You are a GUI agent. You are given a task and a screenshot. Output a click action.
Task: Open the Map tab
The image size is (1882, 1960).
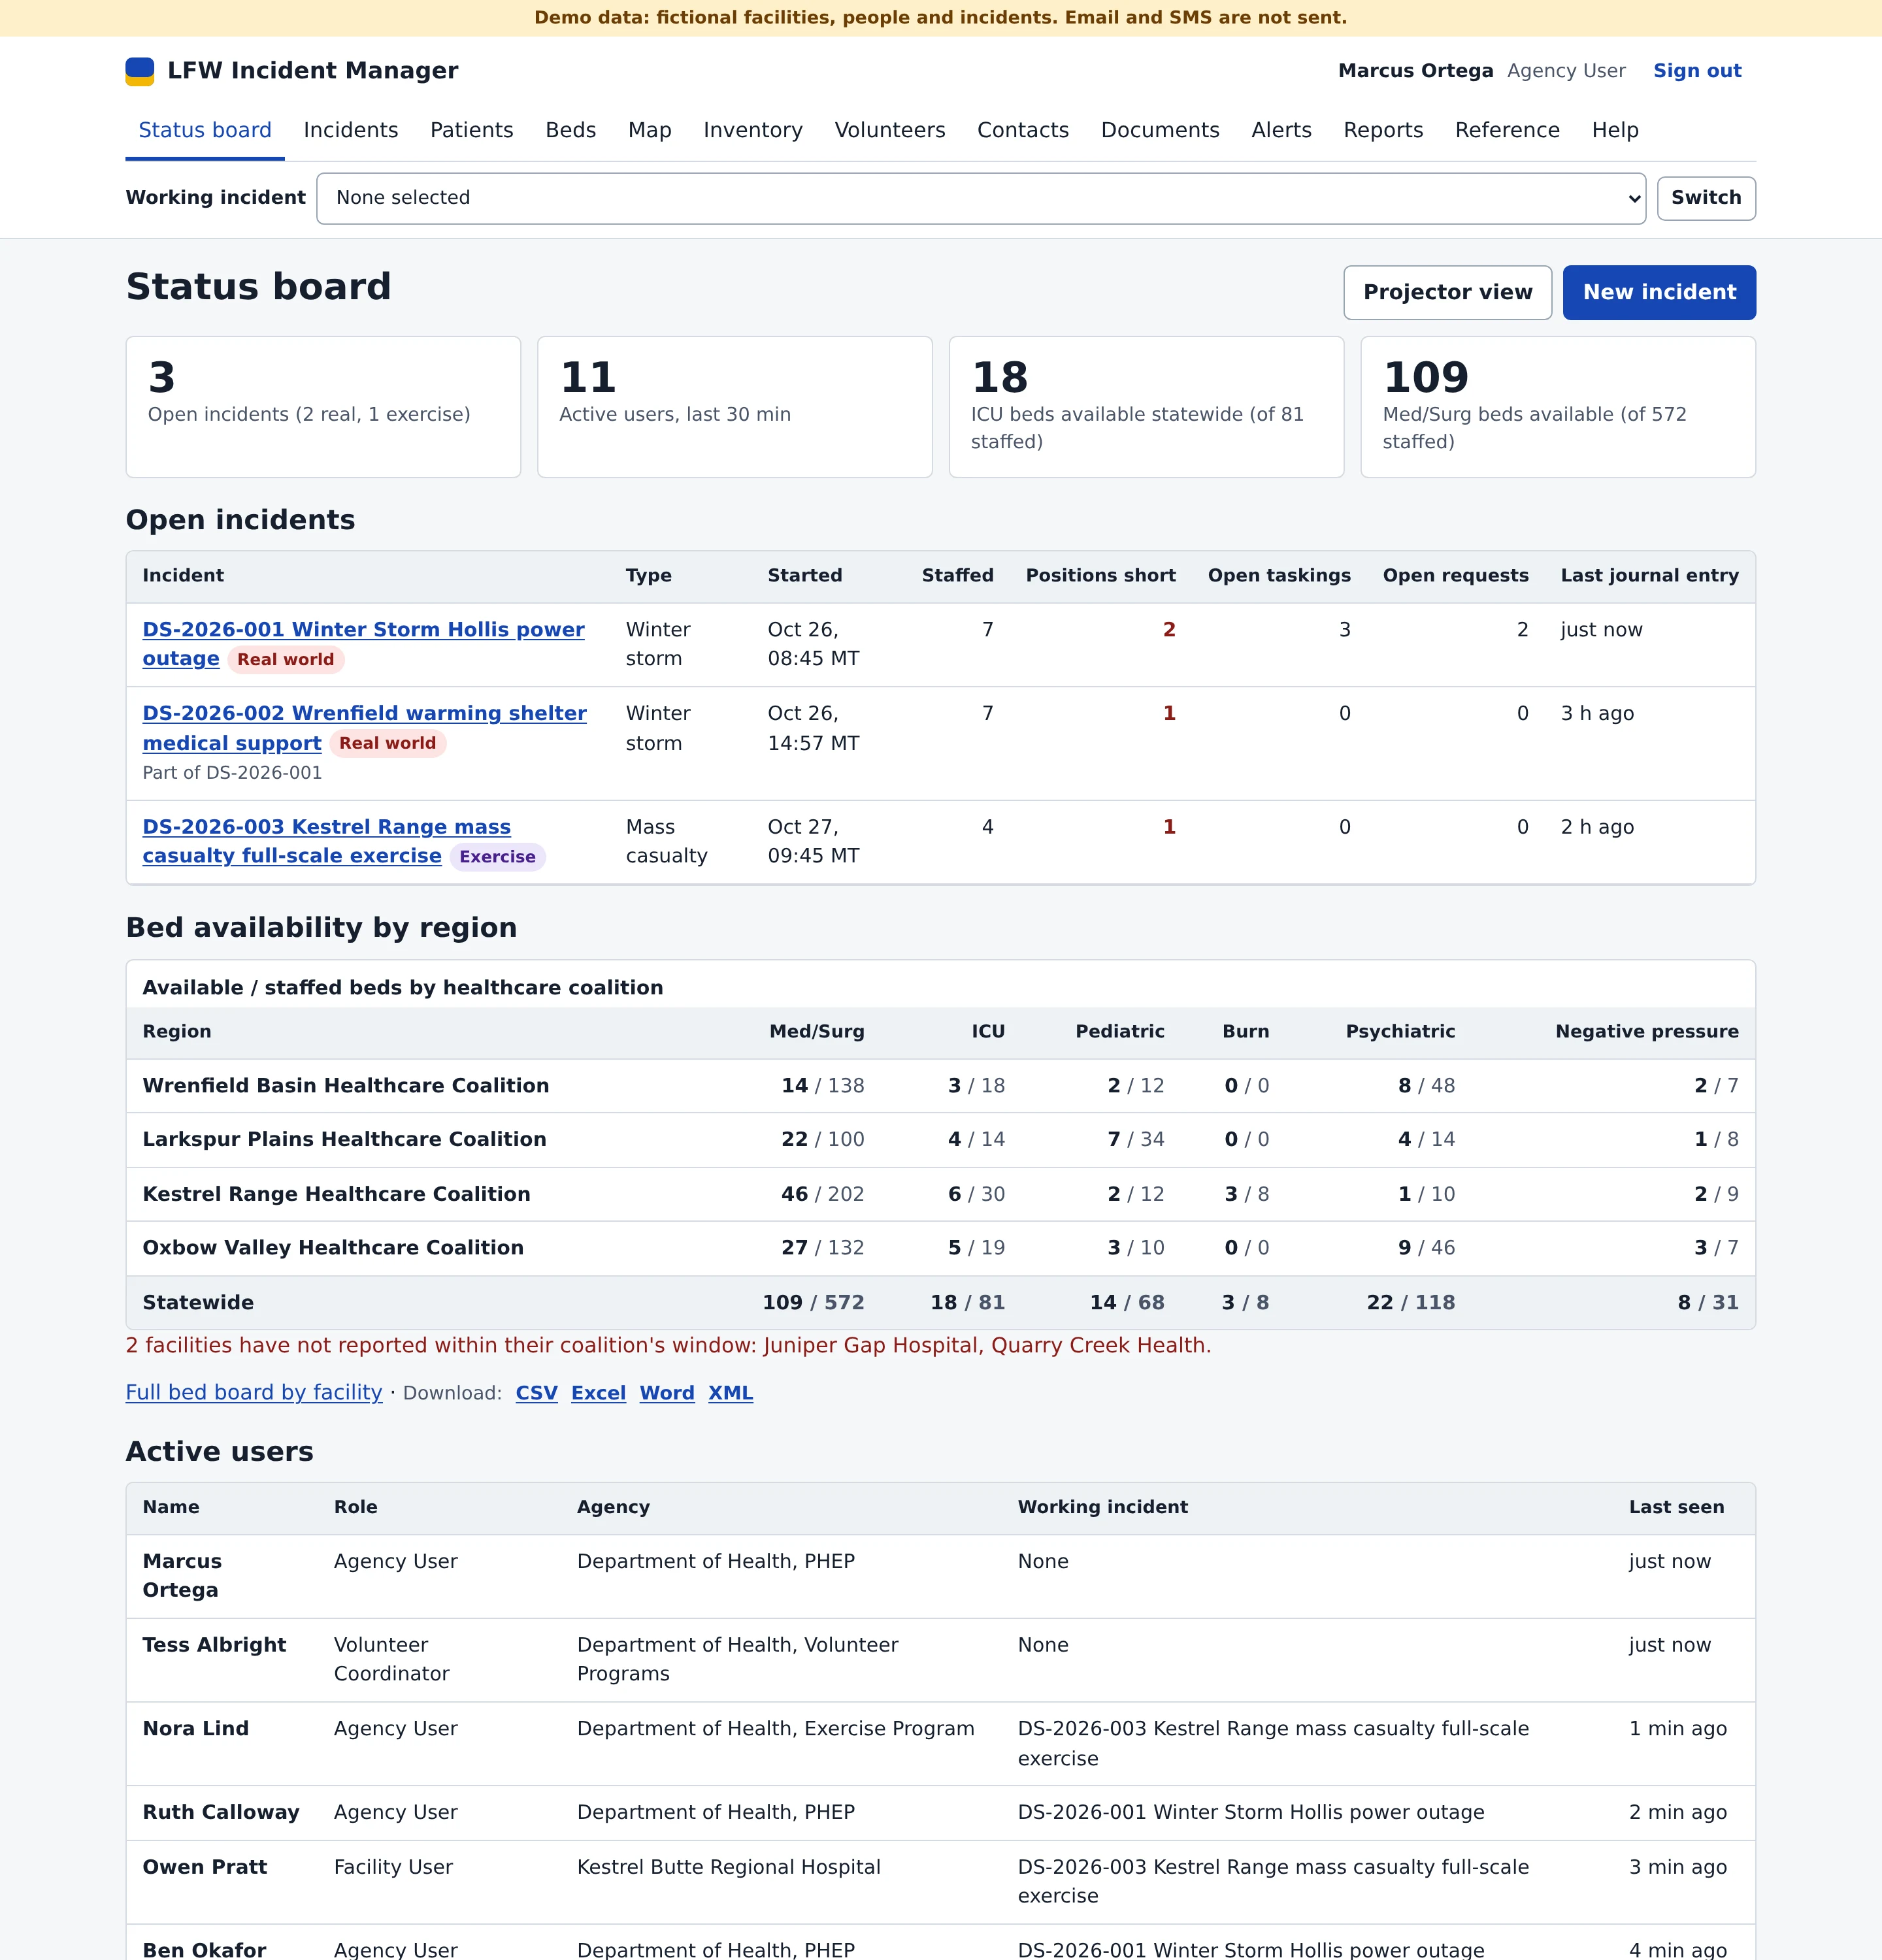[x=650, y=130]
